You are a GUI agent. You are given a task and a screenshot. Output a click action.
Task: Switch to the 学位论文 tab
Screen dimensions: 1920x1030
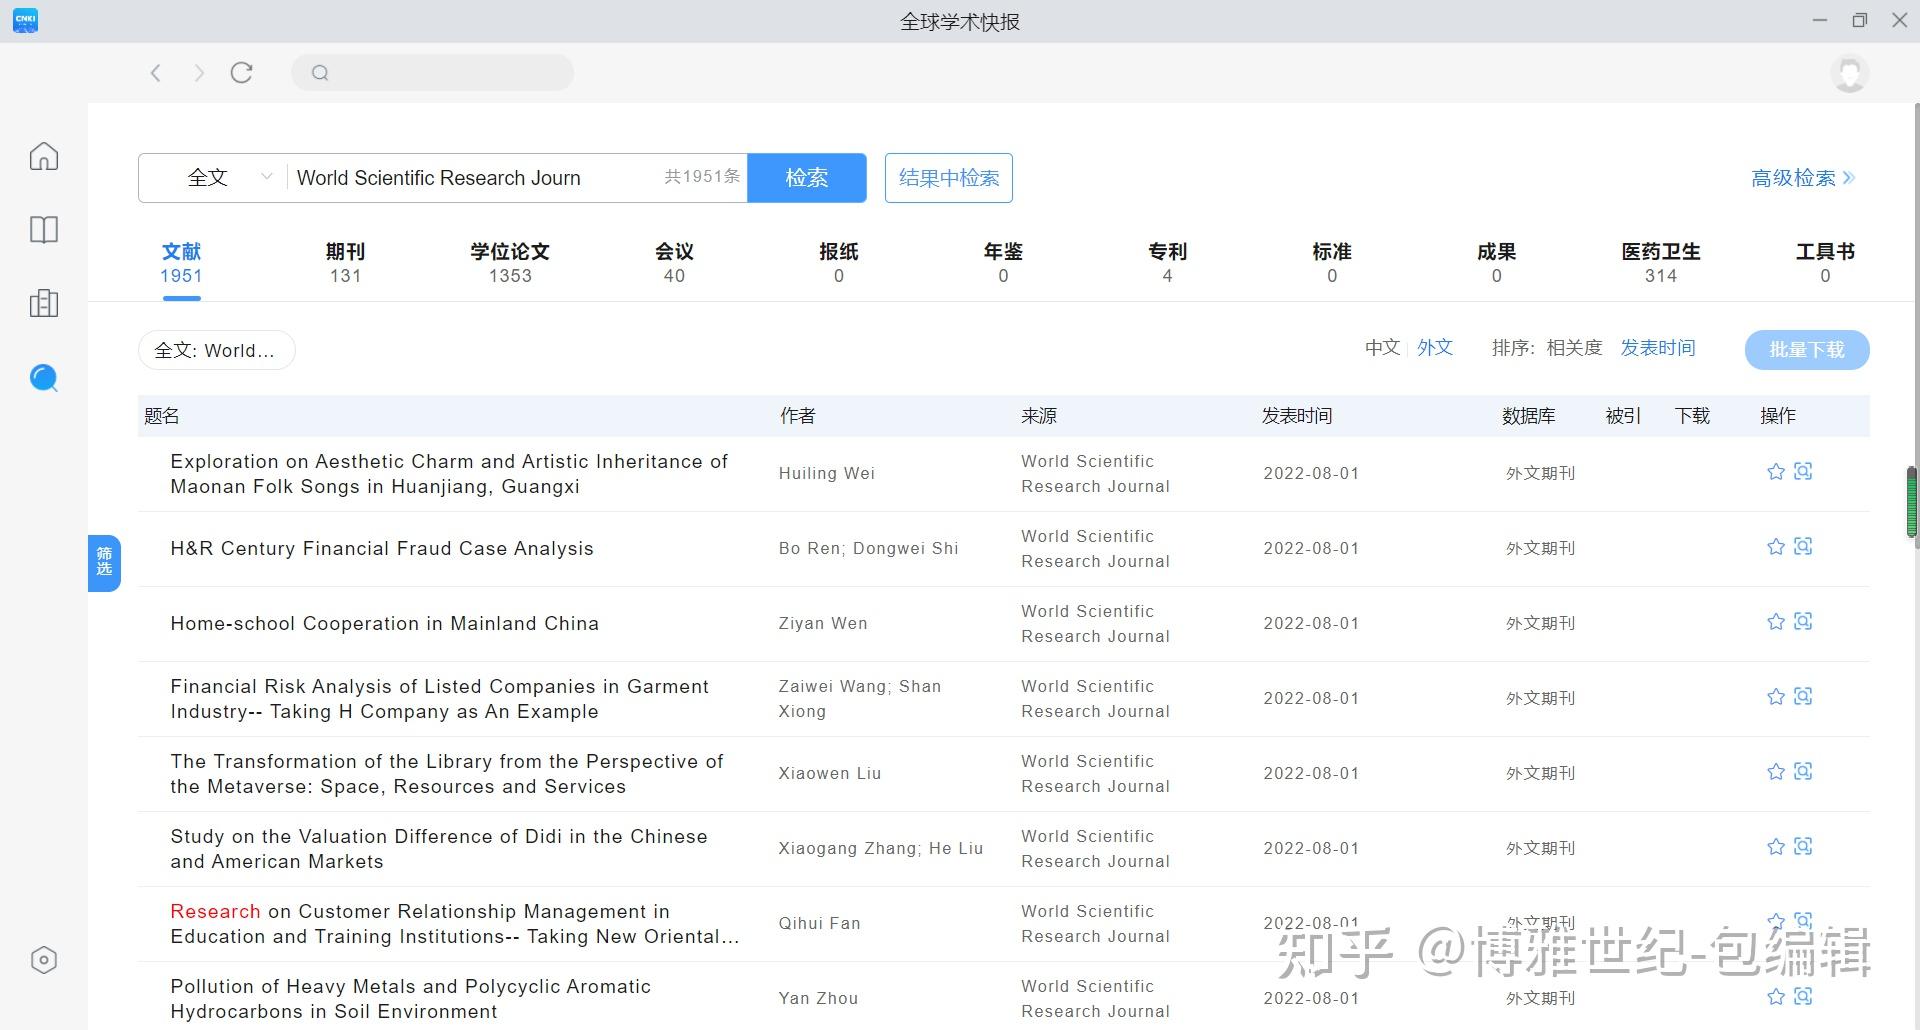point(510,263)
